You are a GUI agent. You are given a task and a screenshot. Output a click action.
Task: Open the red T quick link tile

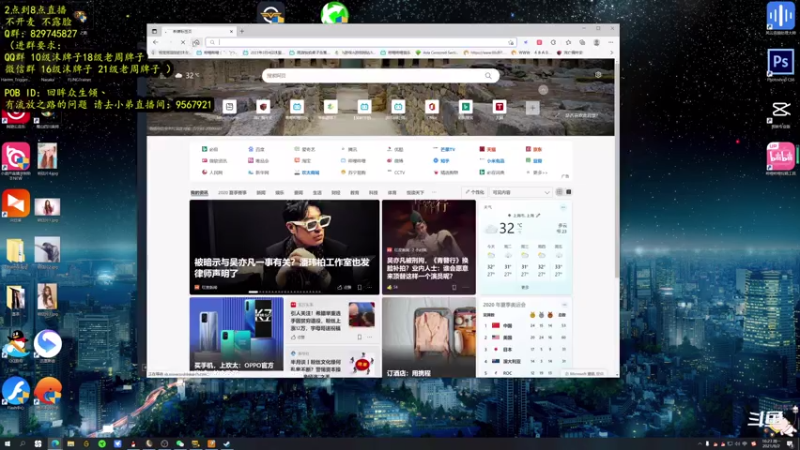pos(499,107)
